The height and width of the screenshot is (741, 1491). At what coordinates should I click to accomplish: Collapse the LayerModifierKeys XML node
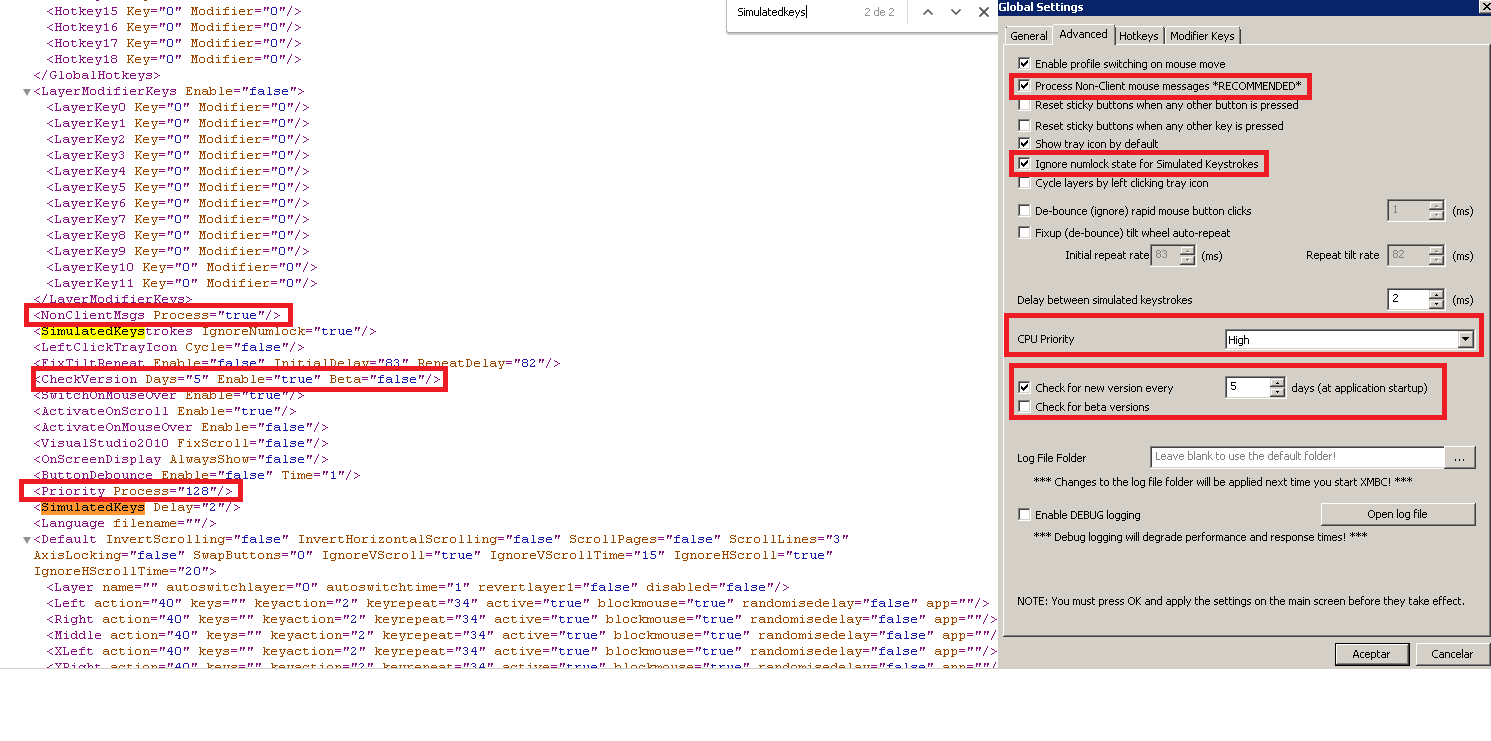point(27,91)
